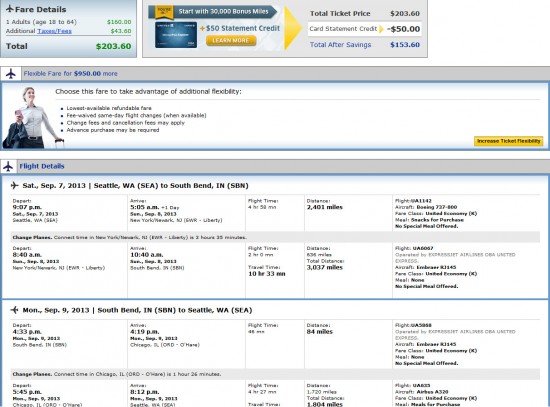
Task: Click the 2,401 miles distance
Action: tap(324, 207)
